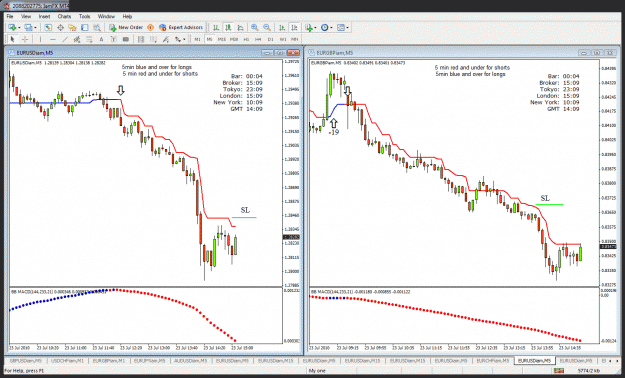Switch chart to candlestick style
The height and width of the screenshot is (378, 625).
pyautogui.click(x=228, y=28)
